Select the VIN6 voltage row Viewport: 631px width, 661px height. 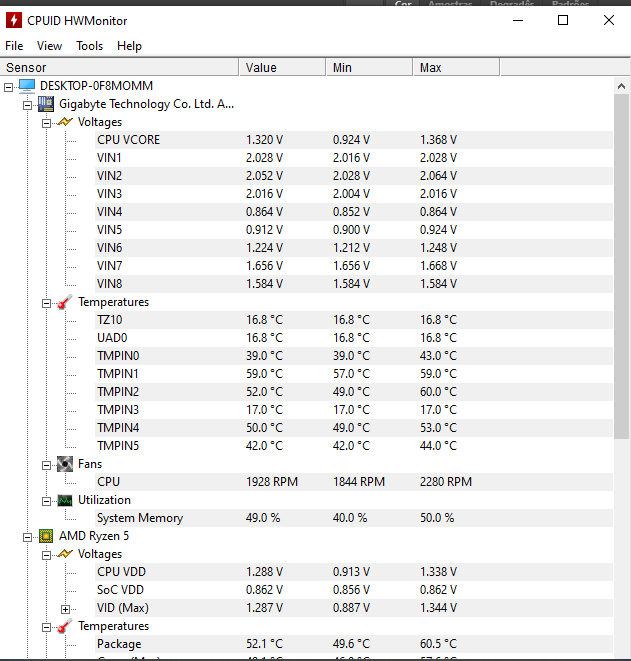tap(354, 248)
